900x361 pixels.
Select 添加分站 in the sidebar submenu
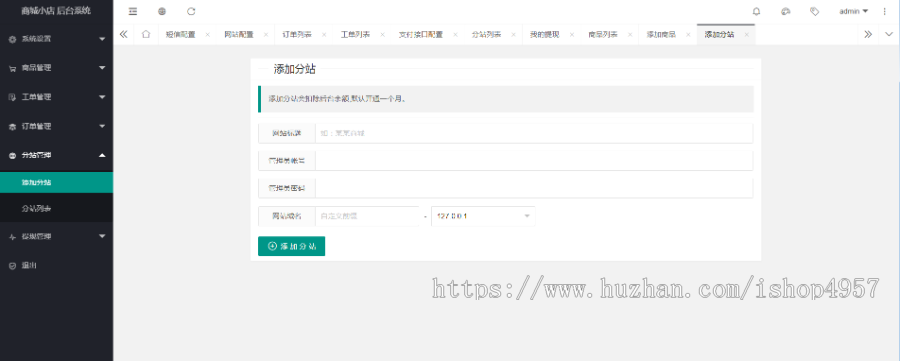pos(56,183)
